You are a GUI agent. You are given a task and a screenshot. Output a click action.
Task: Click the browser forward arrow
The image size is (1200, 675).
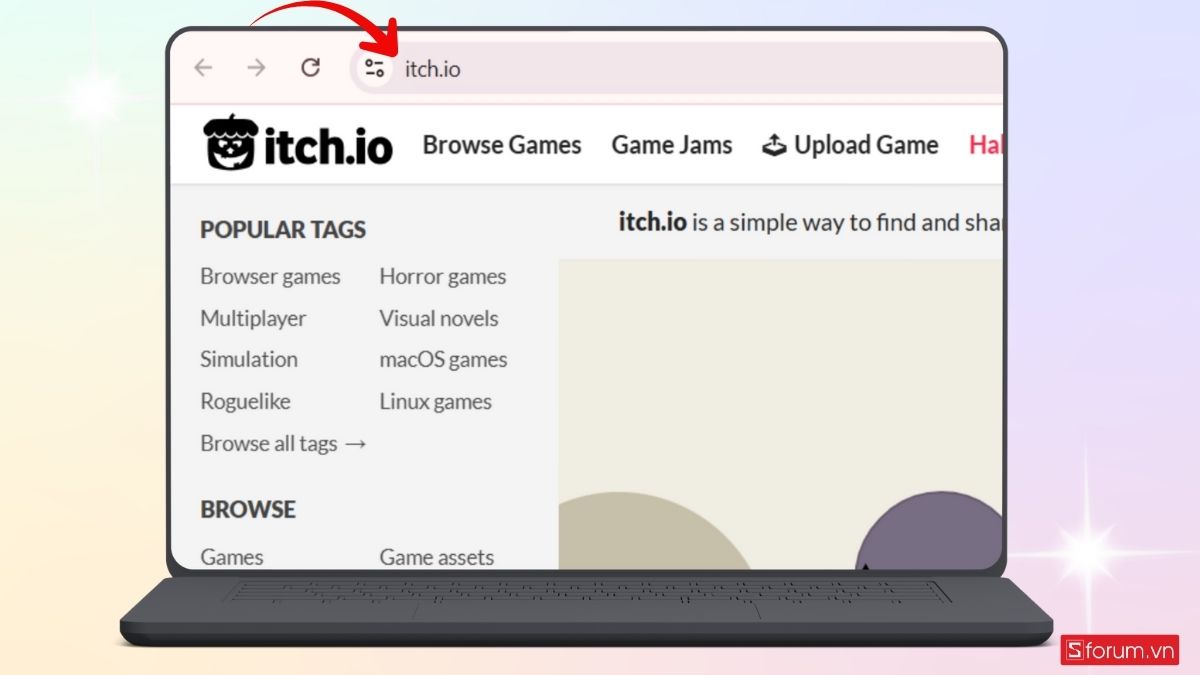click(x=257, y=68)
